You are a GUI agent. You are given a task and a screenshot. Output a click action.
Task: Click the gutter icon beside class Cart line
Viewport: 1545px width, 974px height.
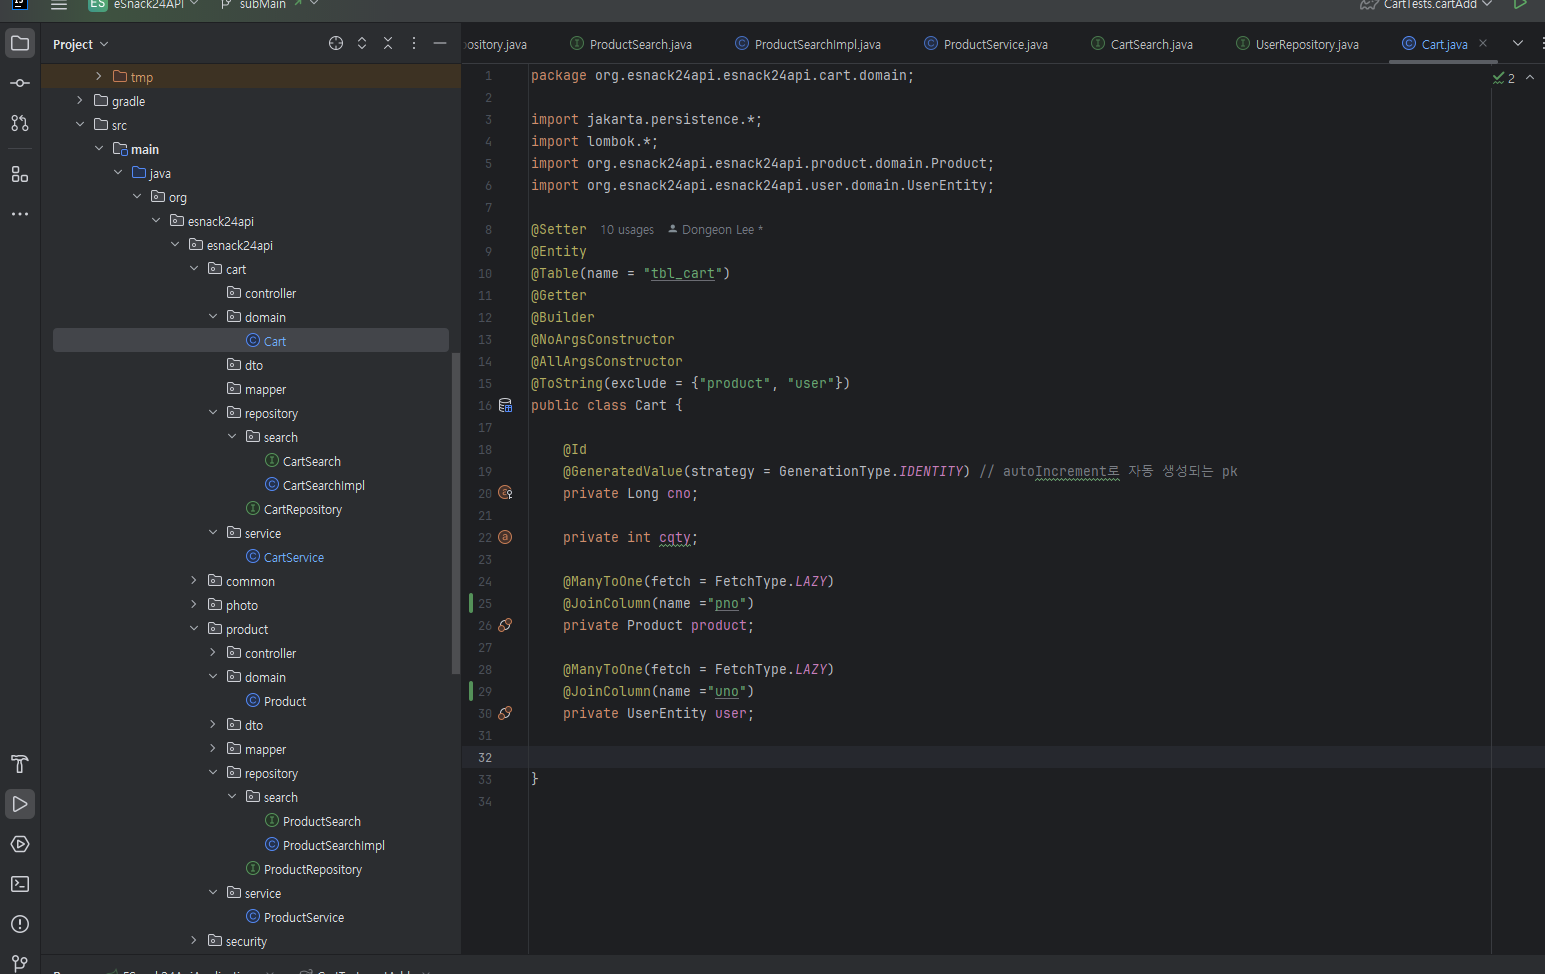tap(505, 405)
